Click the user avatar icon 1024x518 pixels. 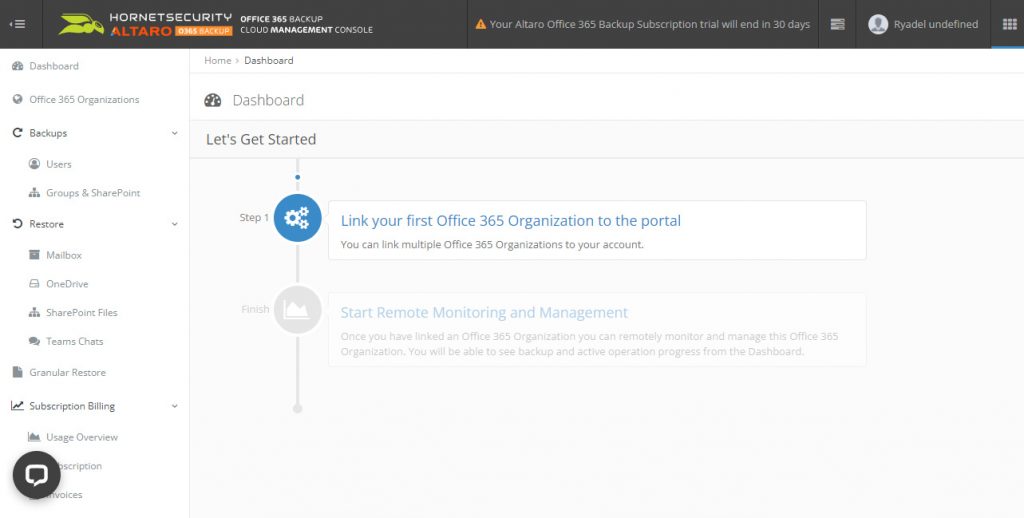click(878, 24)
